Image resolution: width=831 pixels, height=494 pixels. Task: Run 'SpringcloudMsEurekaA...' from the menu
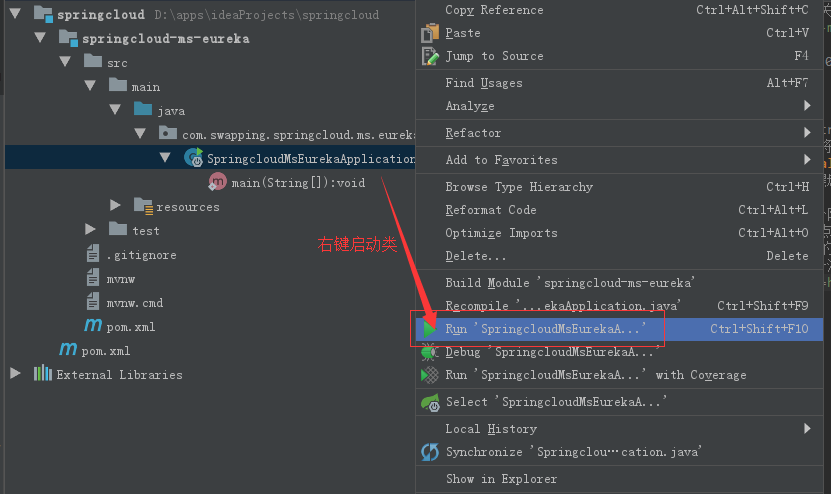[619, 329]
